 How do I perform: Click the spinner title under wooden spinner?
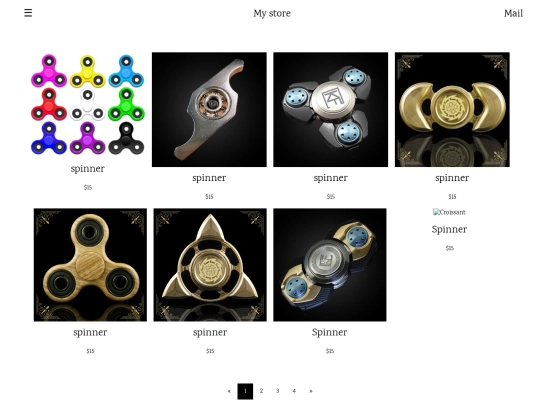[90, 332]
